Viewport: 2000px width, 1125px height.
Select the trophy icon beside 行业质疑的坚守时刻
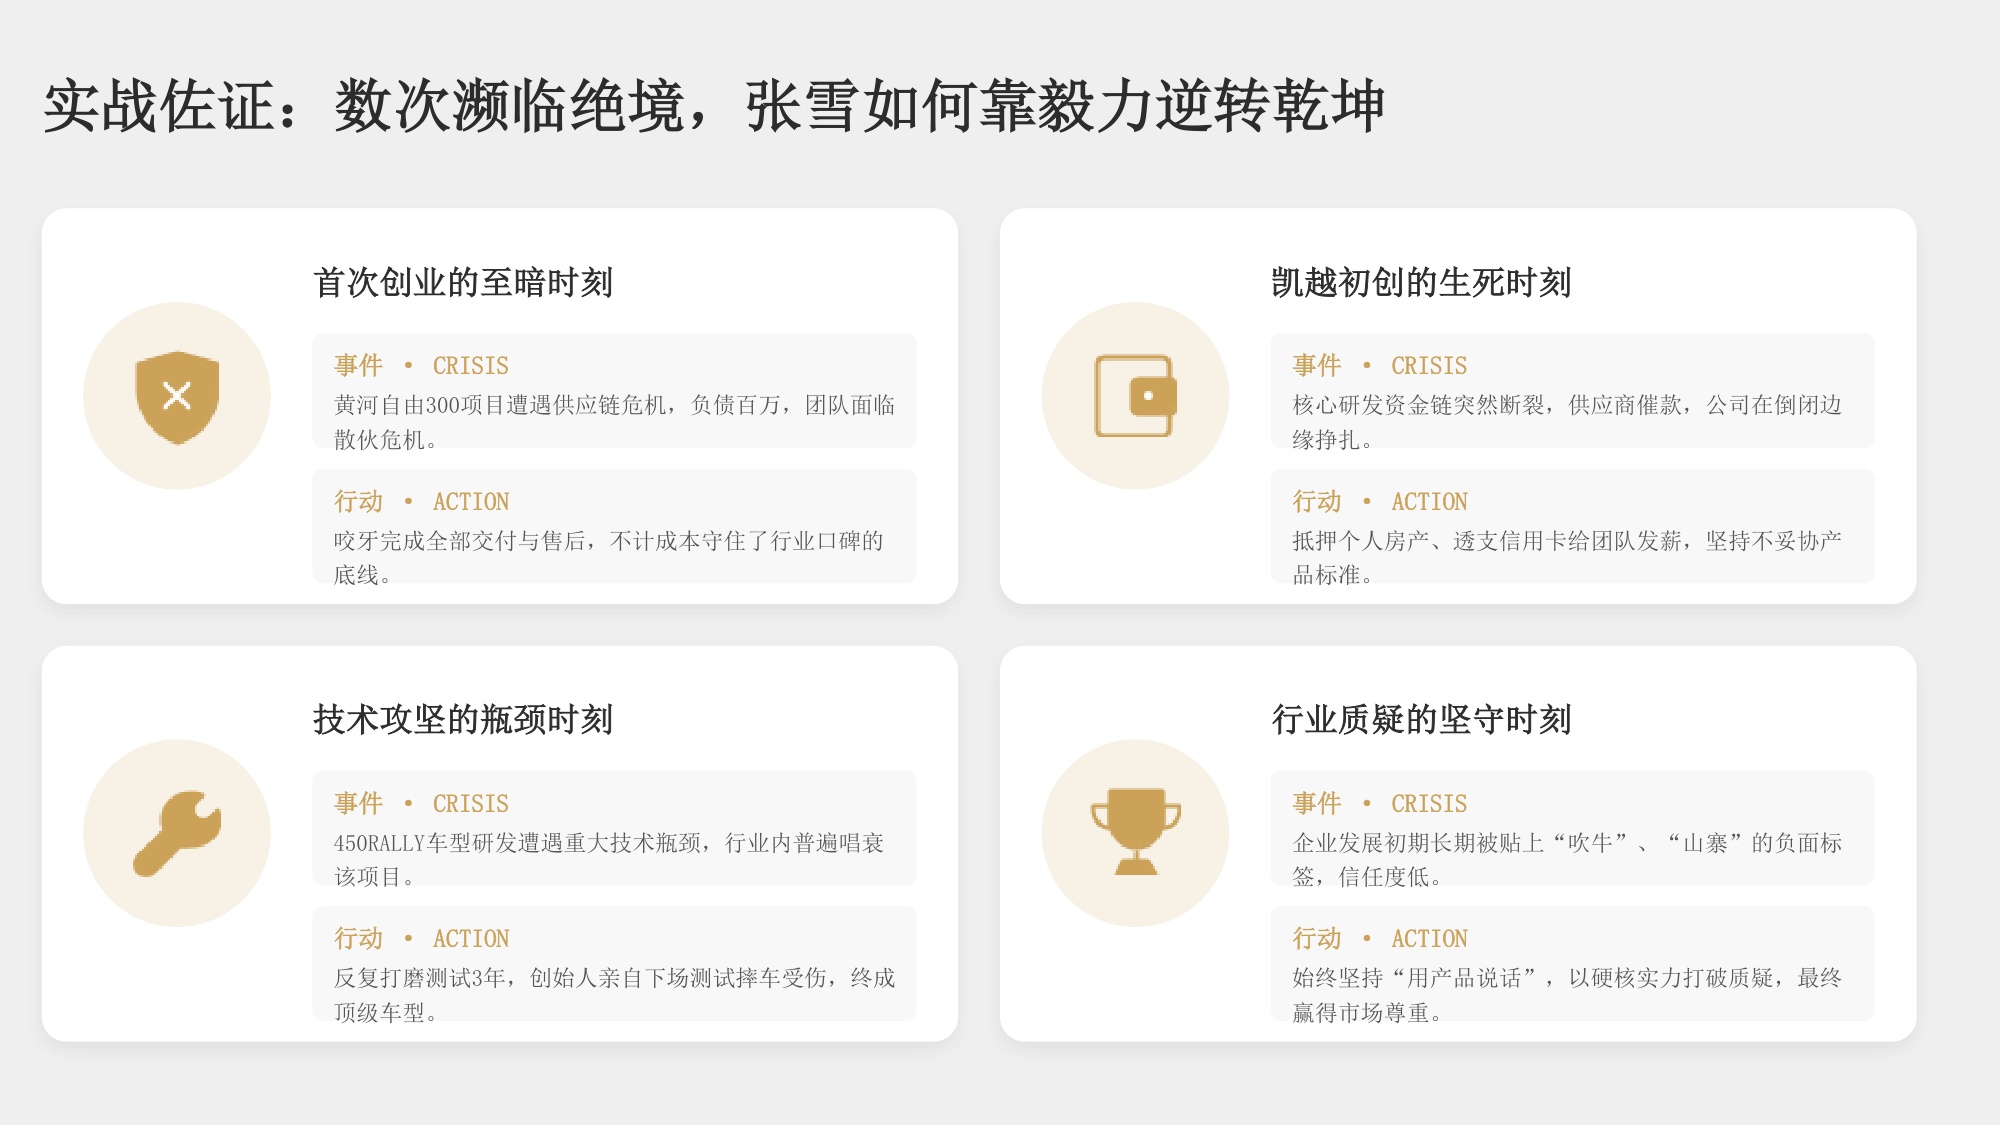[1138, 833]
